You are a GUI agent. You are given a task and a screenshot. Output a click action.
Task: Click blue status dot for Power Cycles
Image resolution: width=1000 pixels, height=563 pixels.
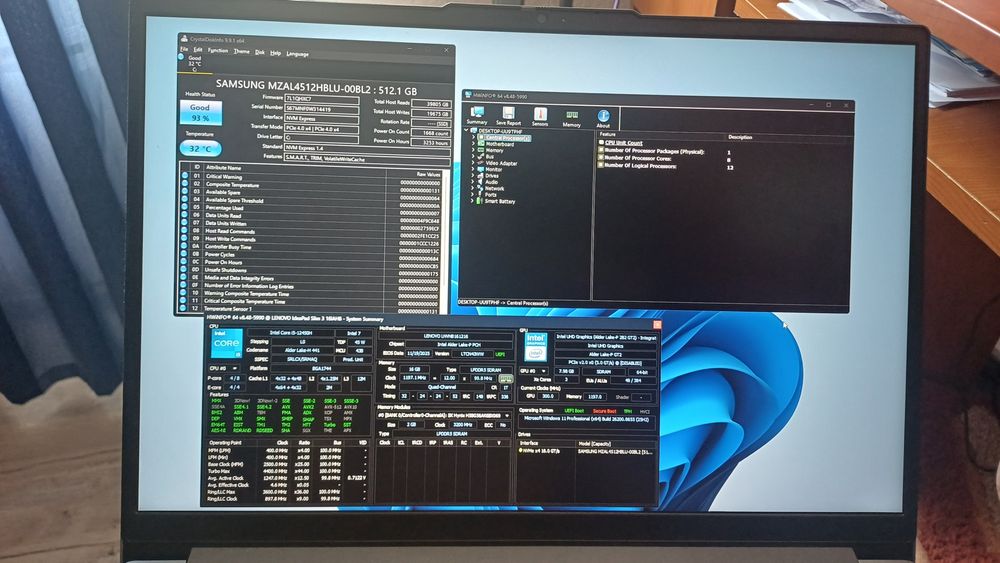(x=184, y=254)
